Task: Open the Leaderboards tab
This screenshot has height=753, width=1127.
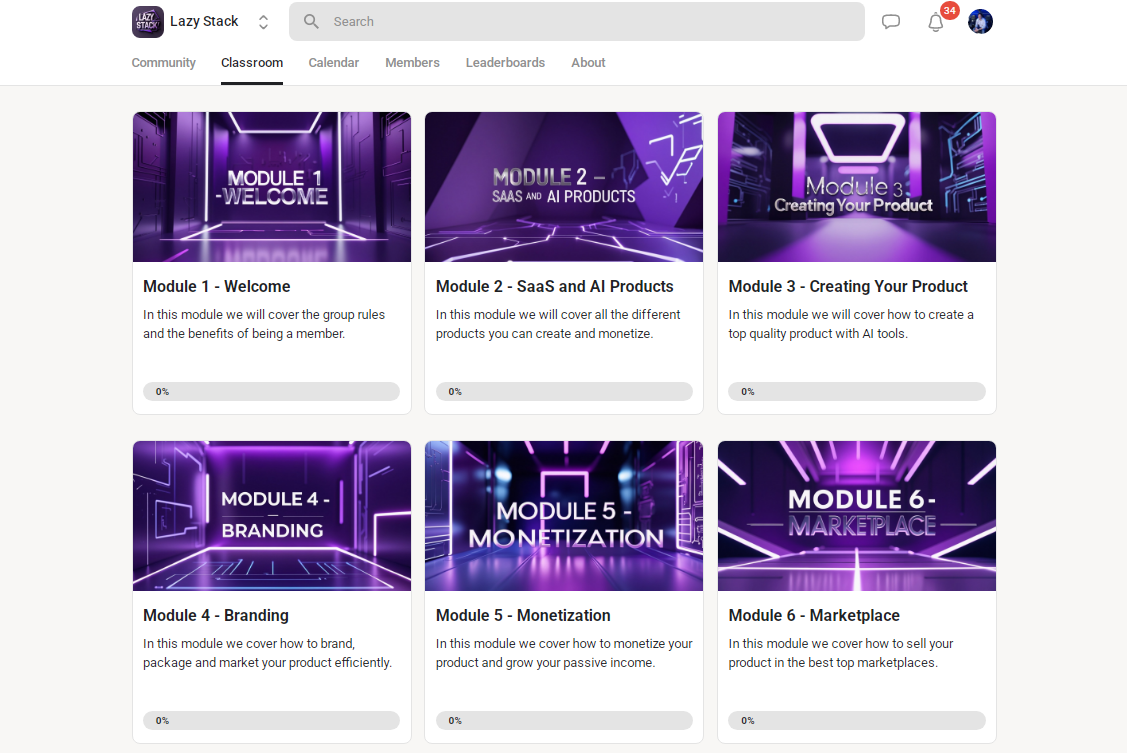Action: pyautogui.click(x=505, y=62)
